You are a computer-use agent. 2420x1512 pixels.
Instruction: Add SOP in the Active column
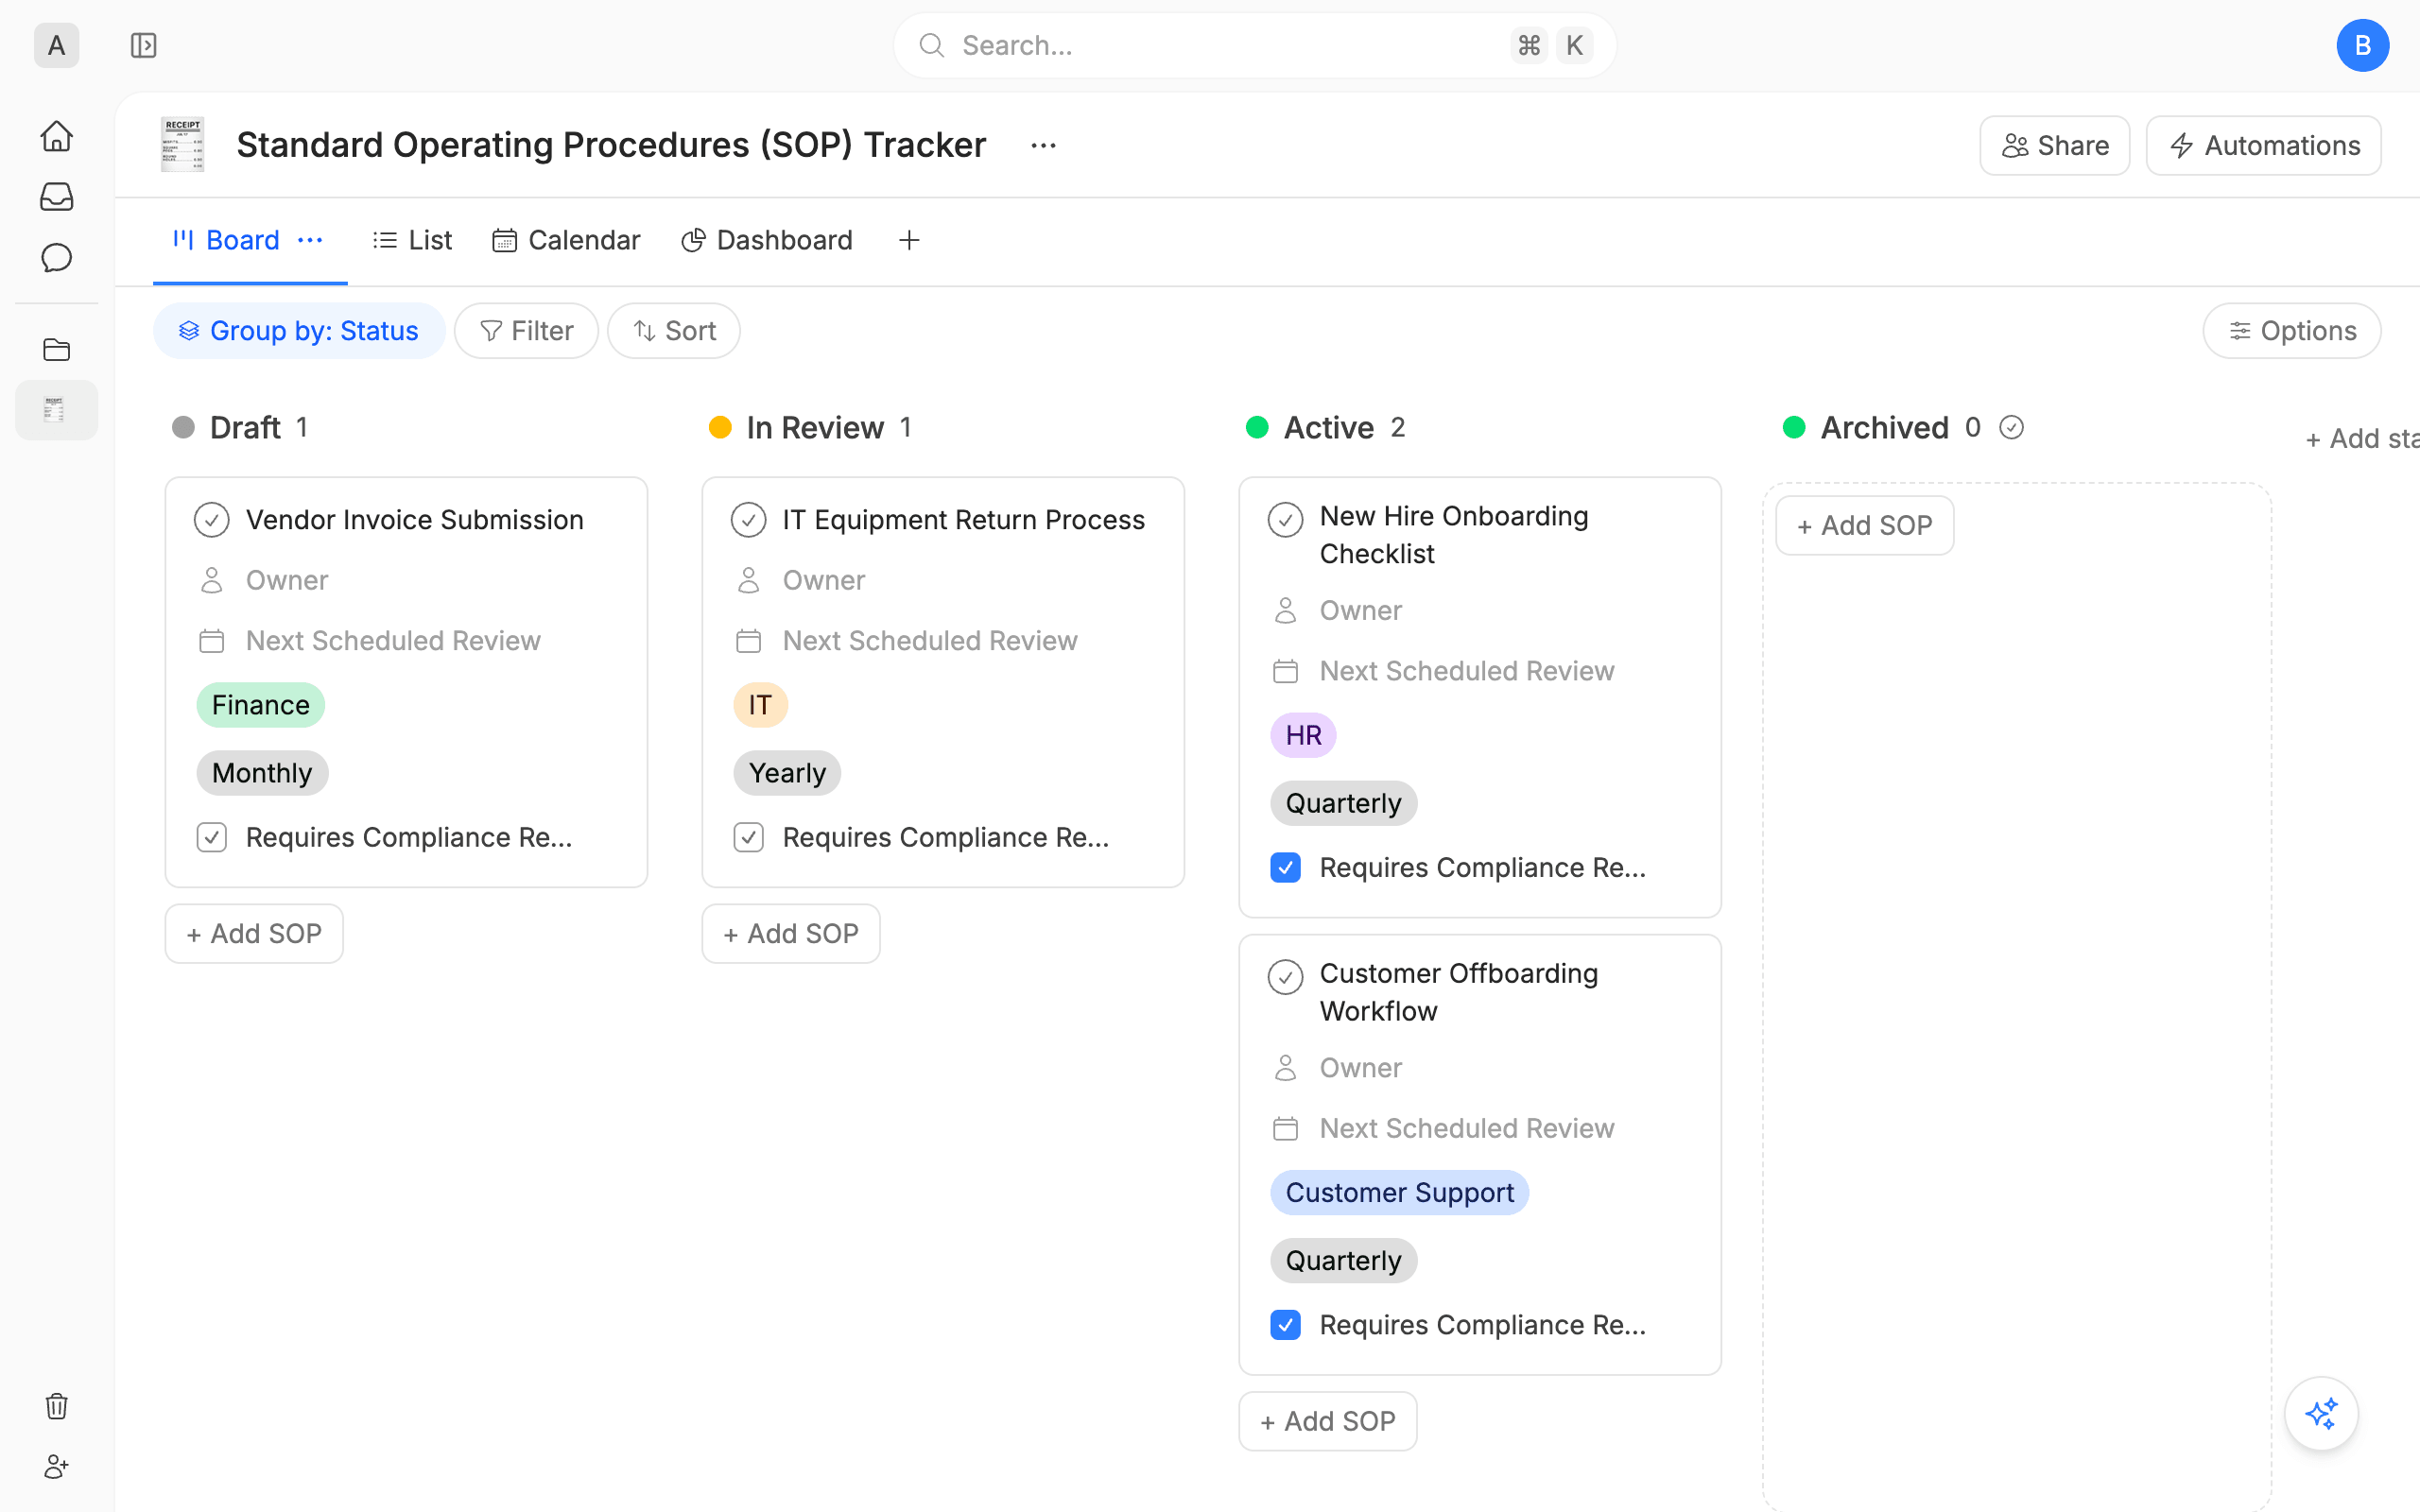coord(1328,1421)
